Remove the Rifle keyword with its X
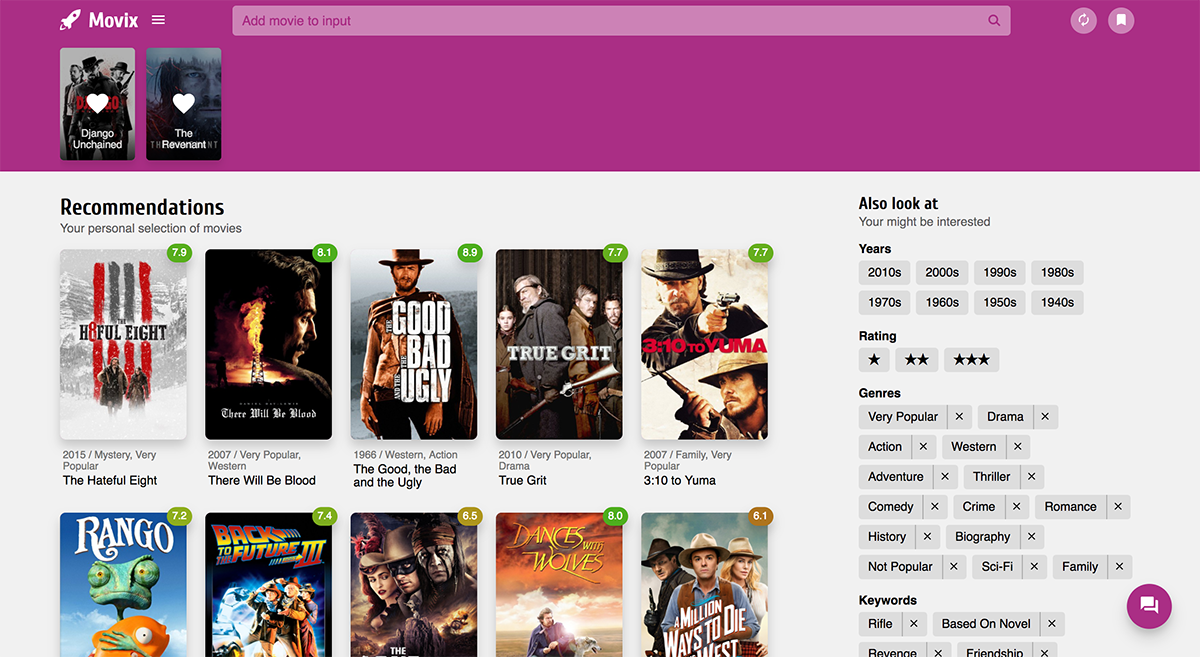The width and height of the screenshot is (1200, 657). (x=914, y=624)
